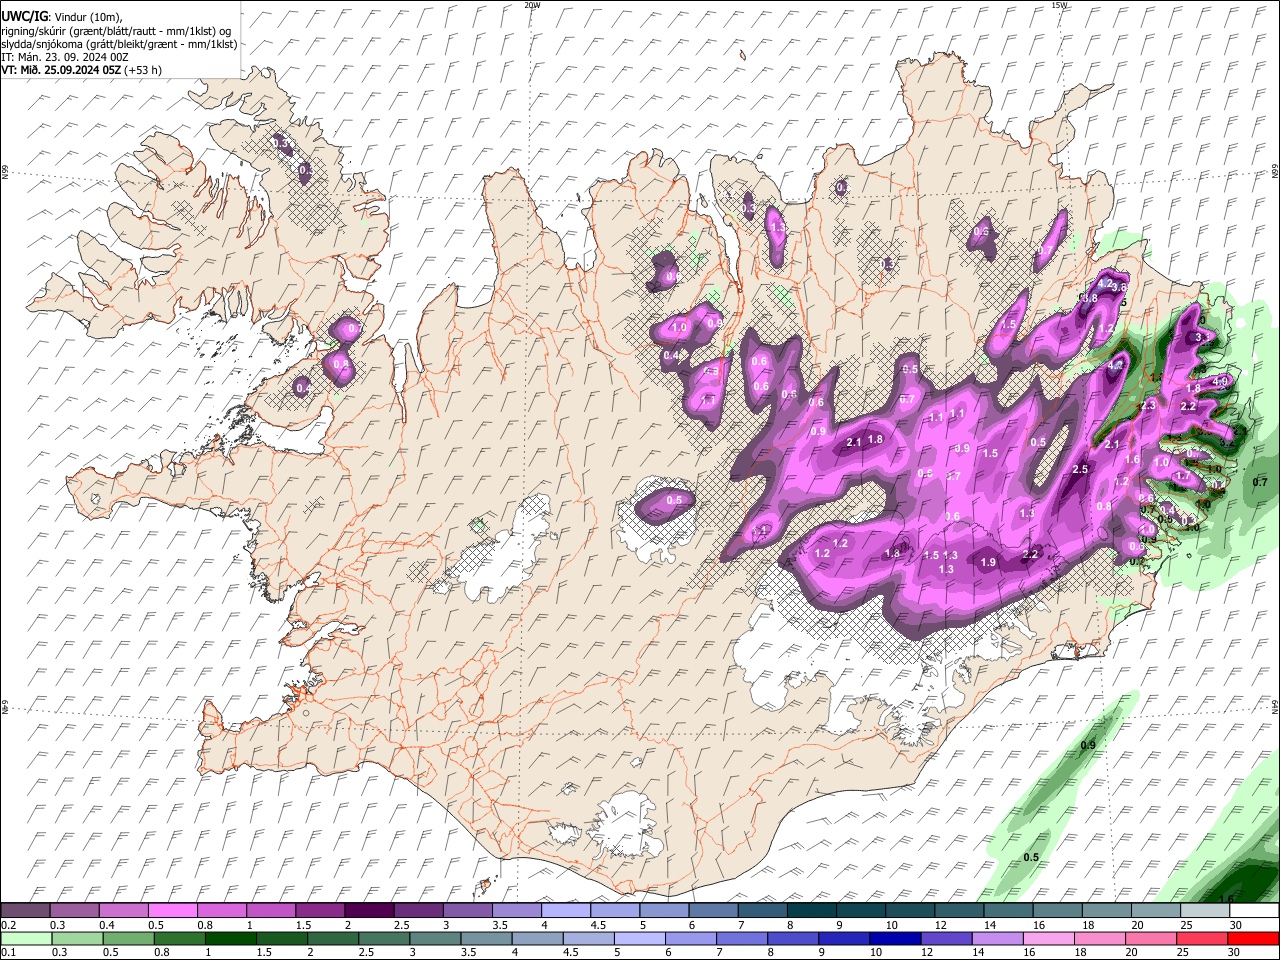Click the '20W' longitude label
This screenshot has width=1280, height=960.
(x=532, y=5)
